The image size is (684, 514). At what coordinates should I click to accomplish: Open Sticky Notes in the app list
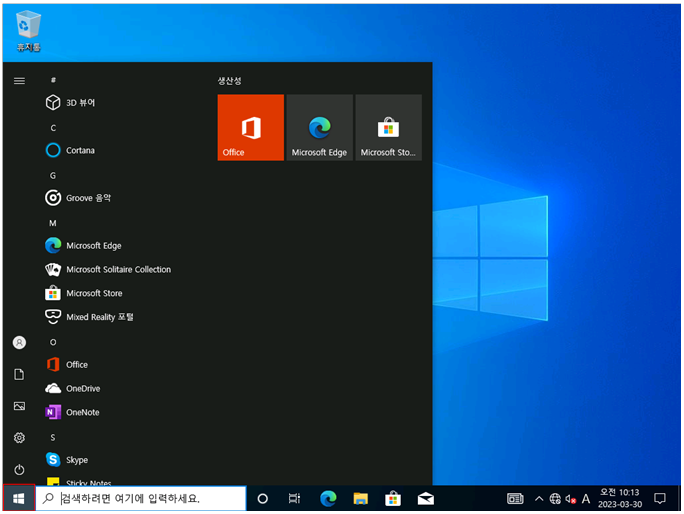pos(79,481)
